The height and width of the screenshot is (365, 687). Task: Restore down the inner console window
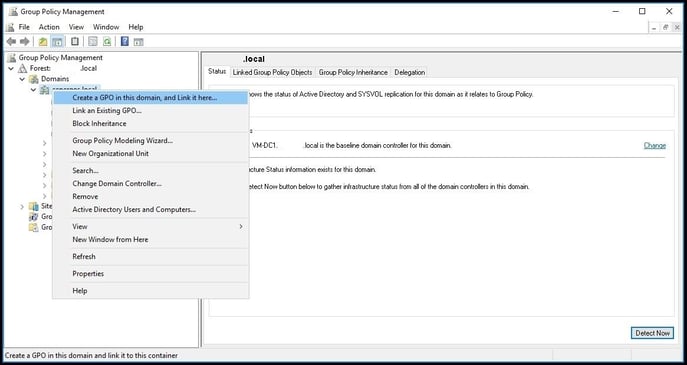(666, 27)
